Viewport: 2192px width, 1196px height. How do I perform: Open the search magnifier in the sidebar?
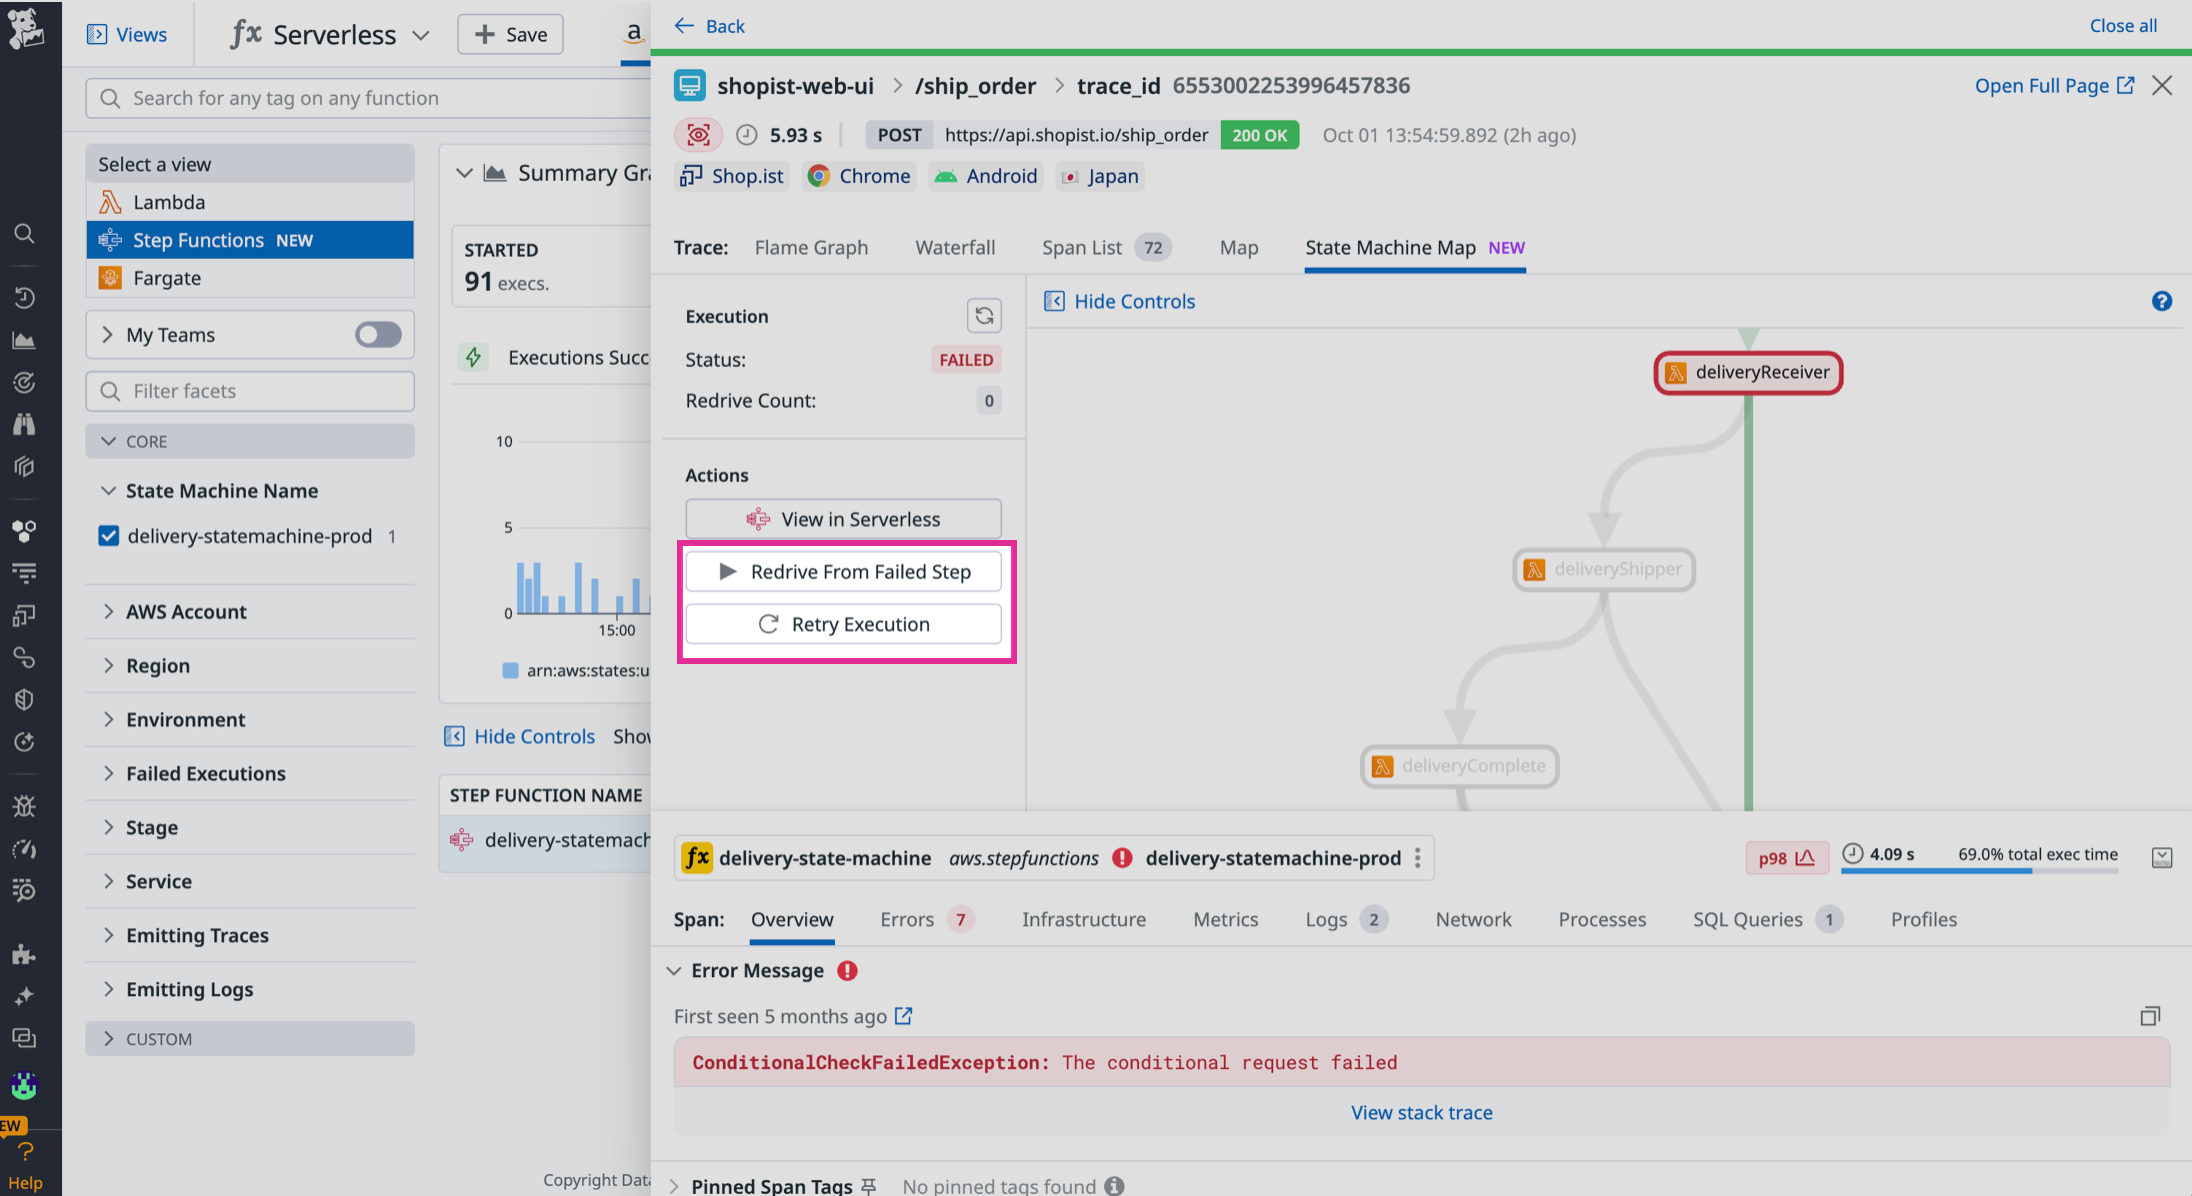coord(25,233)
